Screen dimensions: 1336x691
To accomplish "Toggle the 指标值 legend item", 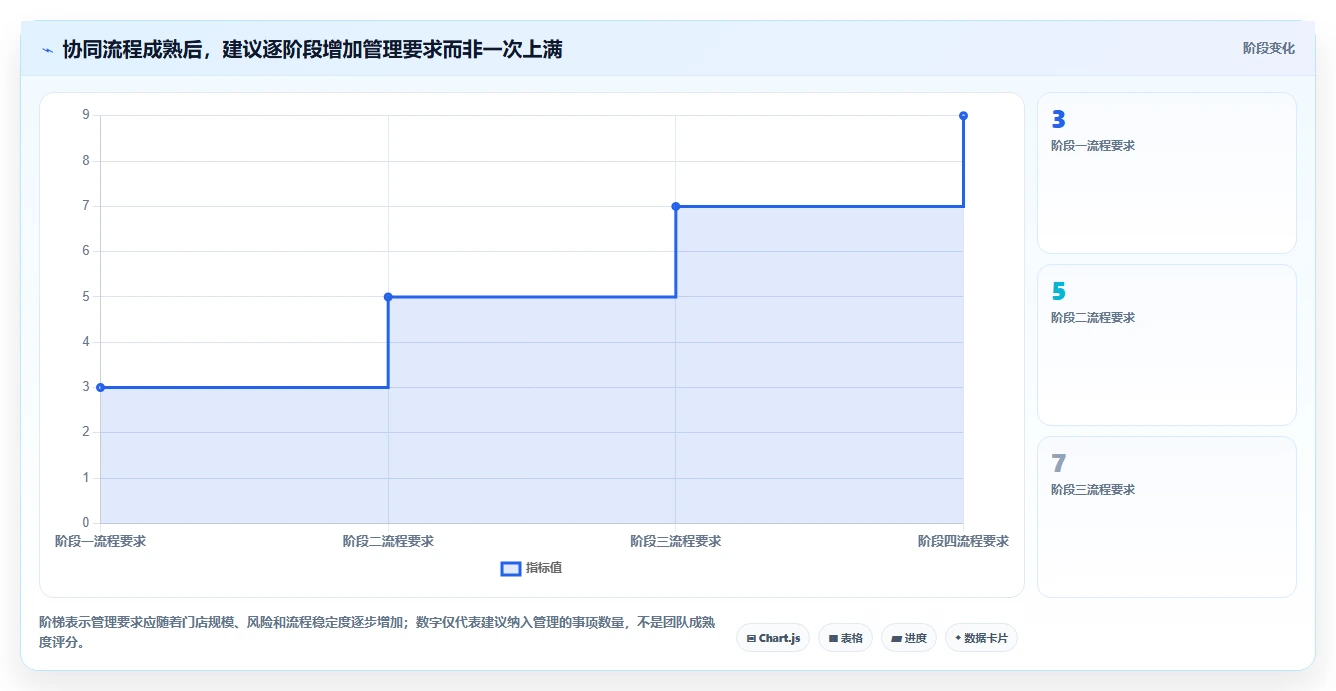I will click(x=531, y=568).
